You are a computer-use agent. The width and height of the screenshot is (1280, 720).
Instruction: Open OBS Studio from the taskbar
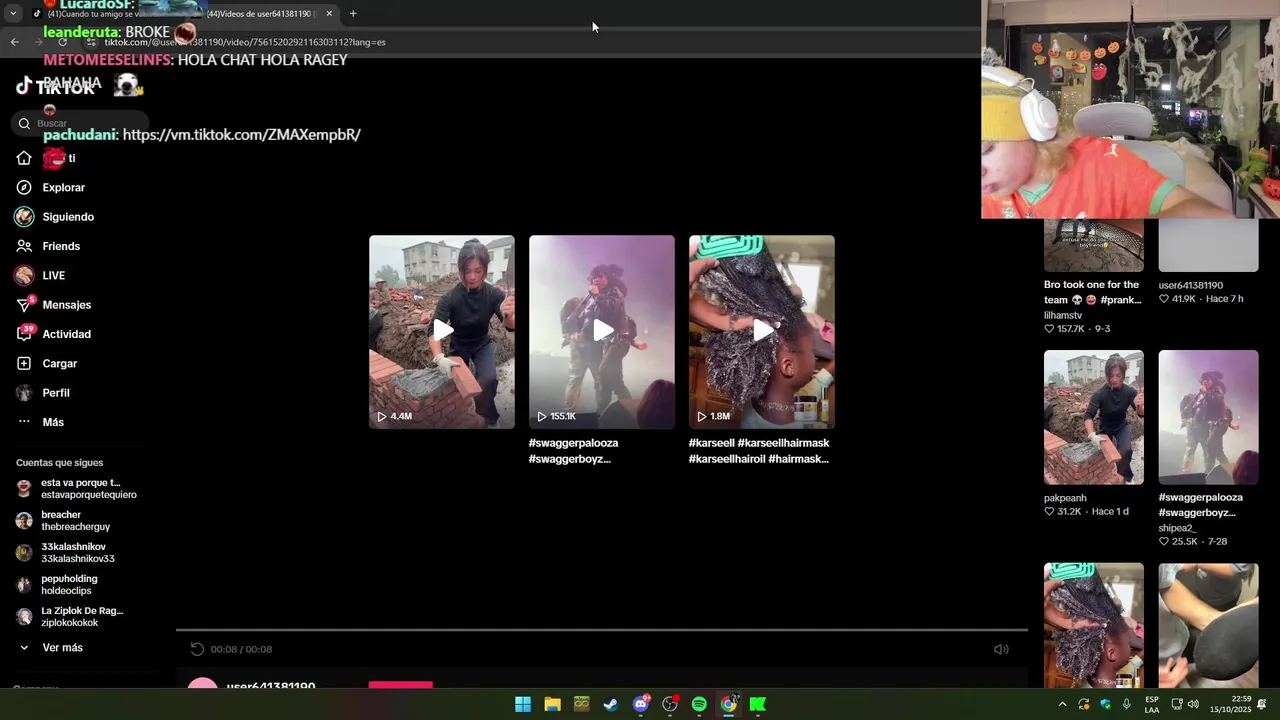670,704
